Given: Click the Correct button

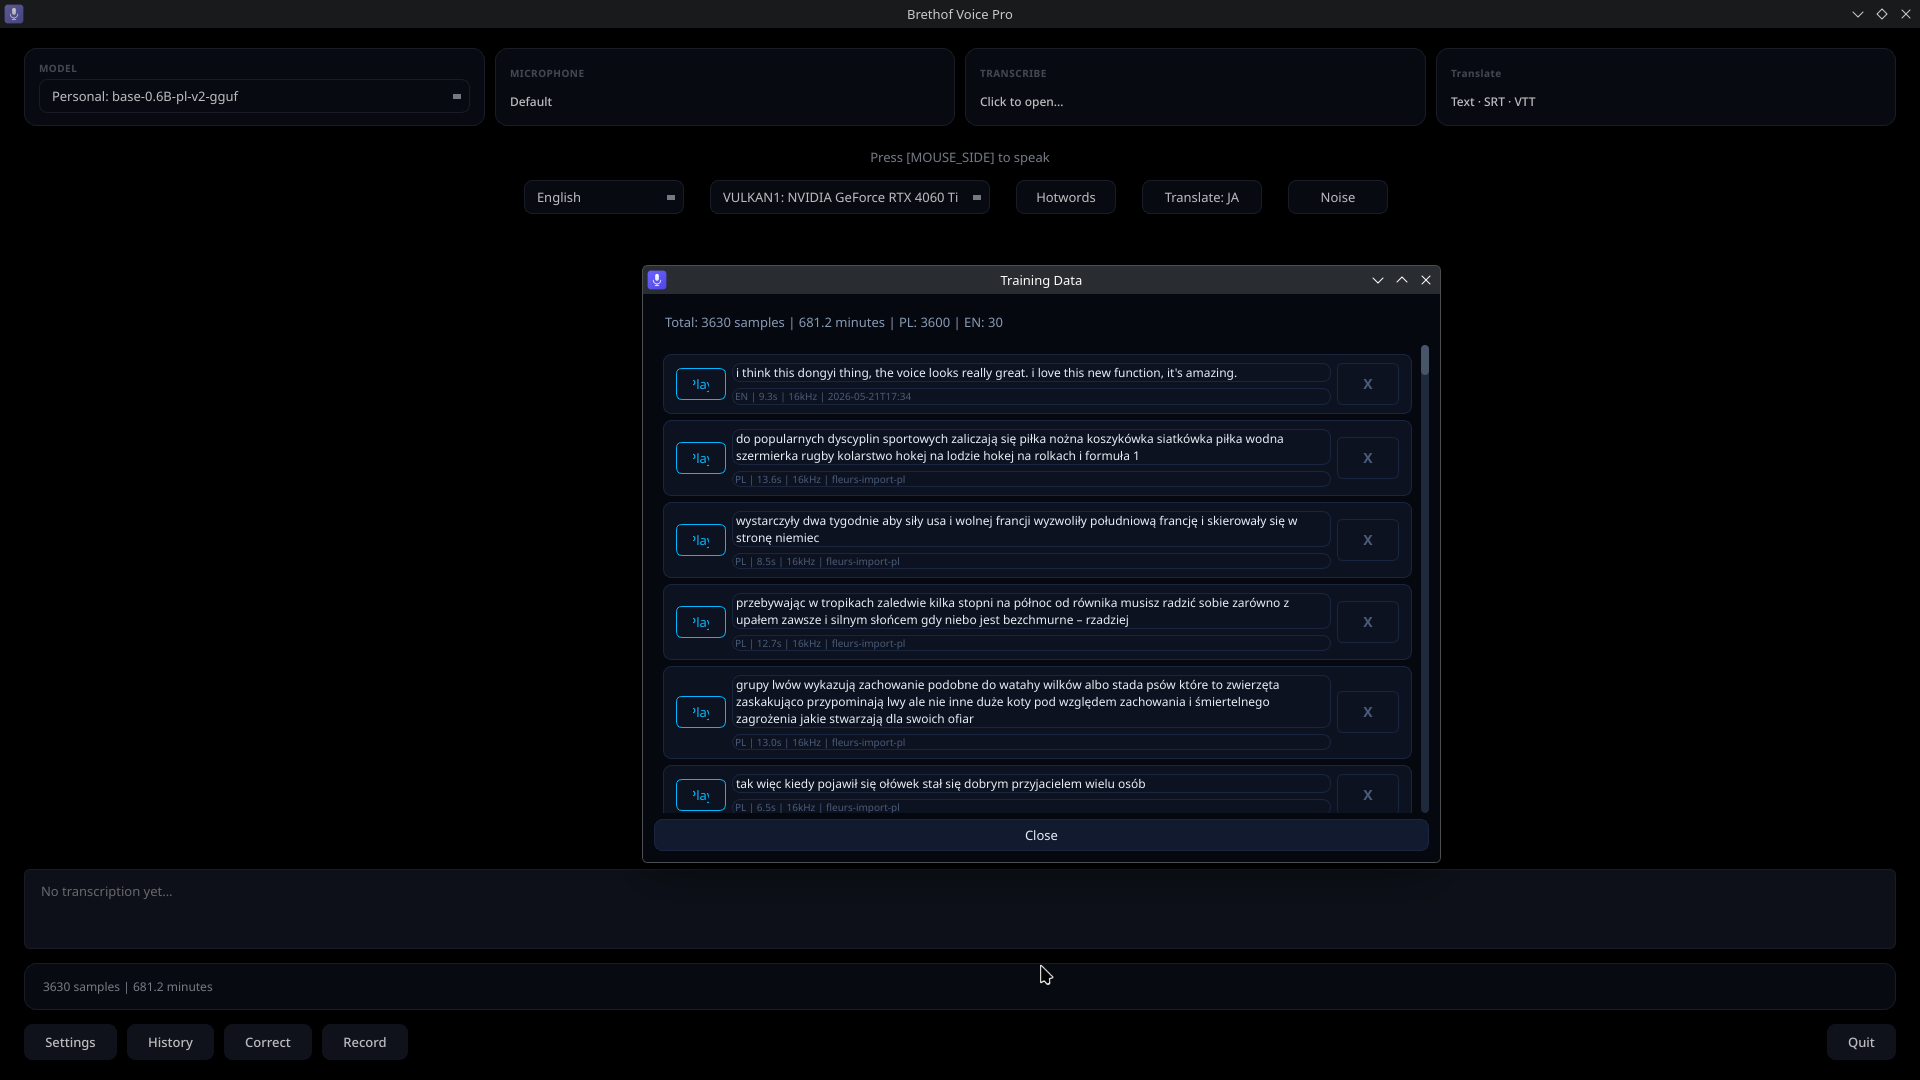Looking at the screenshot, I should coord(268,1042).
